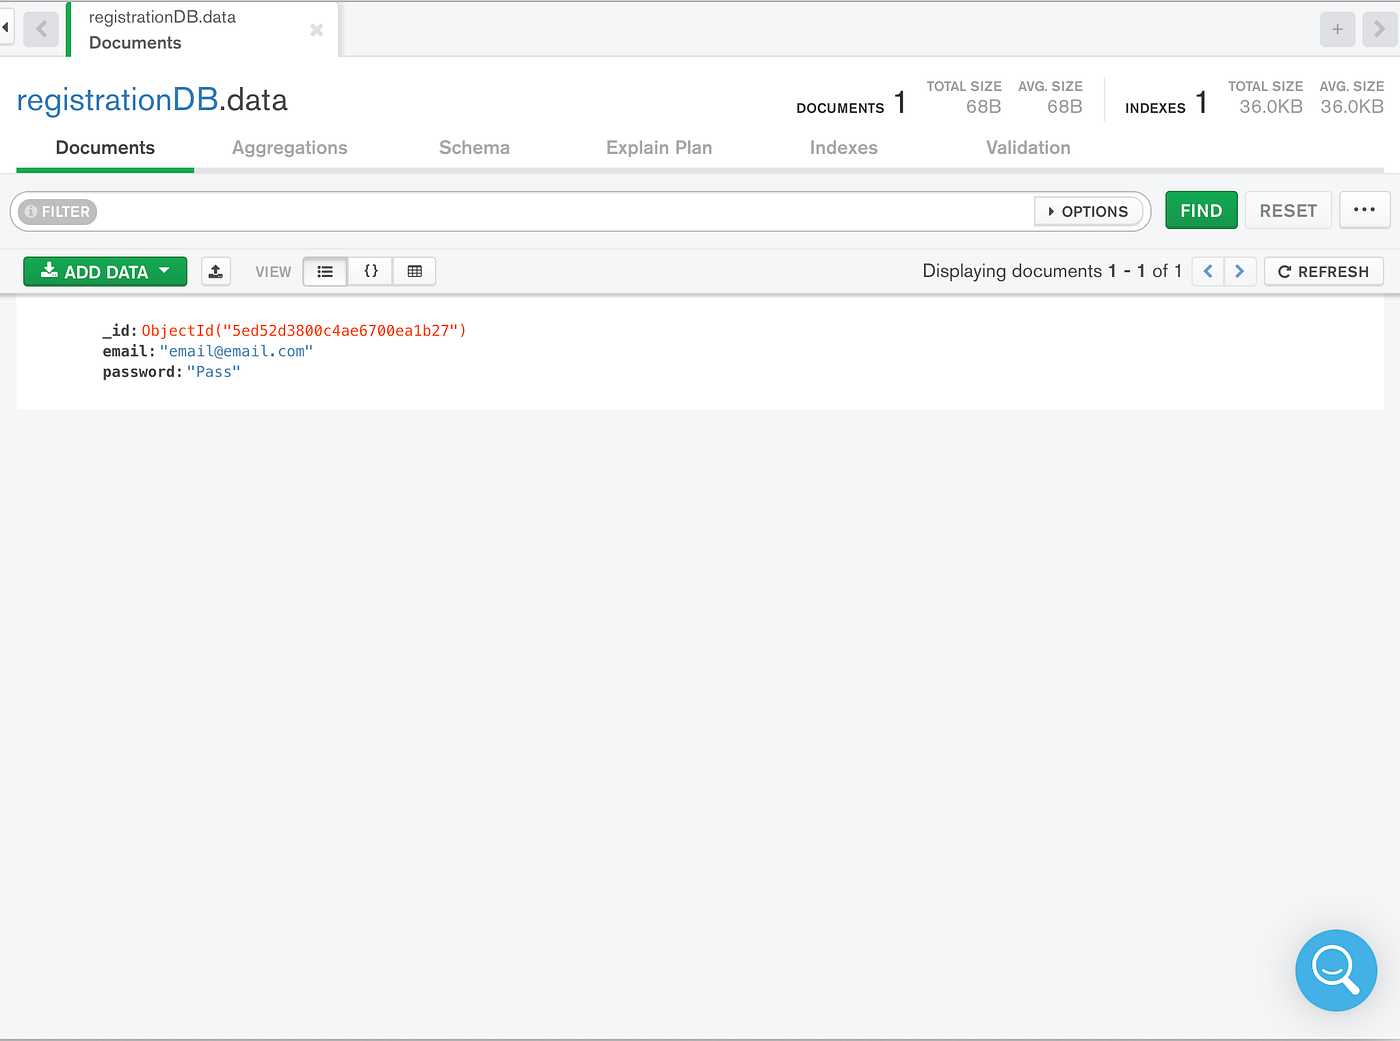The image size is (1400, 1041).
Task: Switch to Table view of documents
Action: pyautogui.click(x=414, y=271)
